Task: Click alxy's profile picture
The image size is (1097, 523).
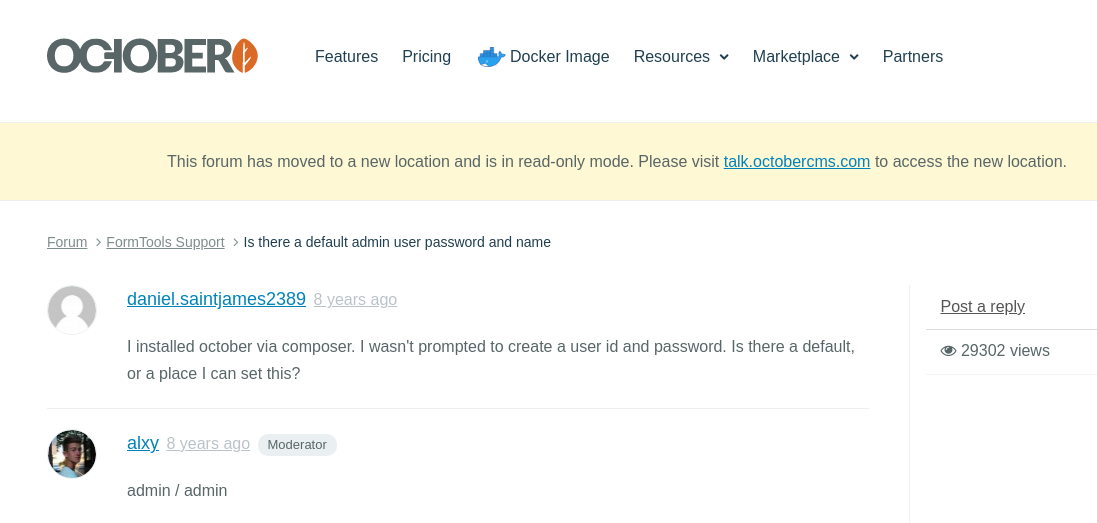Action: tap(72, 454)
